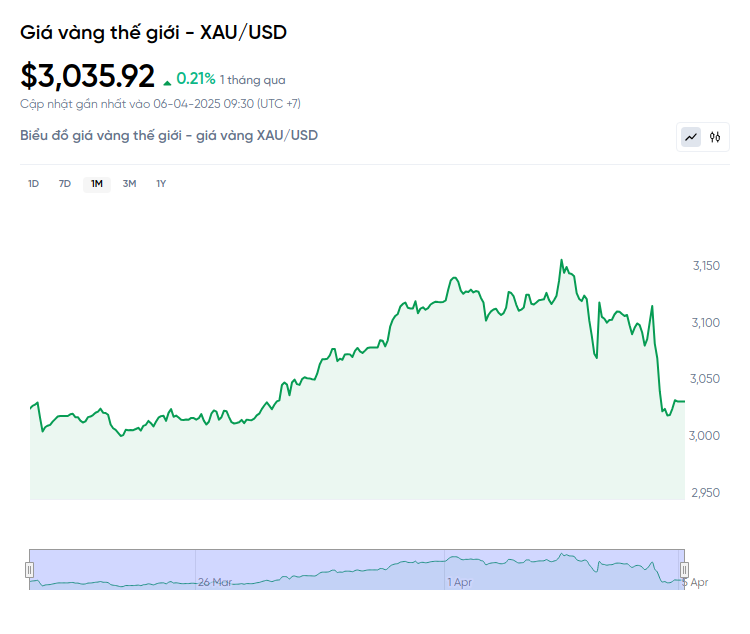Click the "Cập nhật gần nhất" update timestamp
Screen dimensions: 750x634
click(x=160, y=103)
